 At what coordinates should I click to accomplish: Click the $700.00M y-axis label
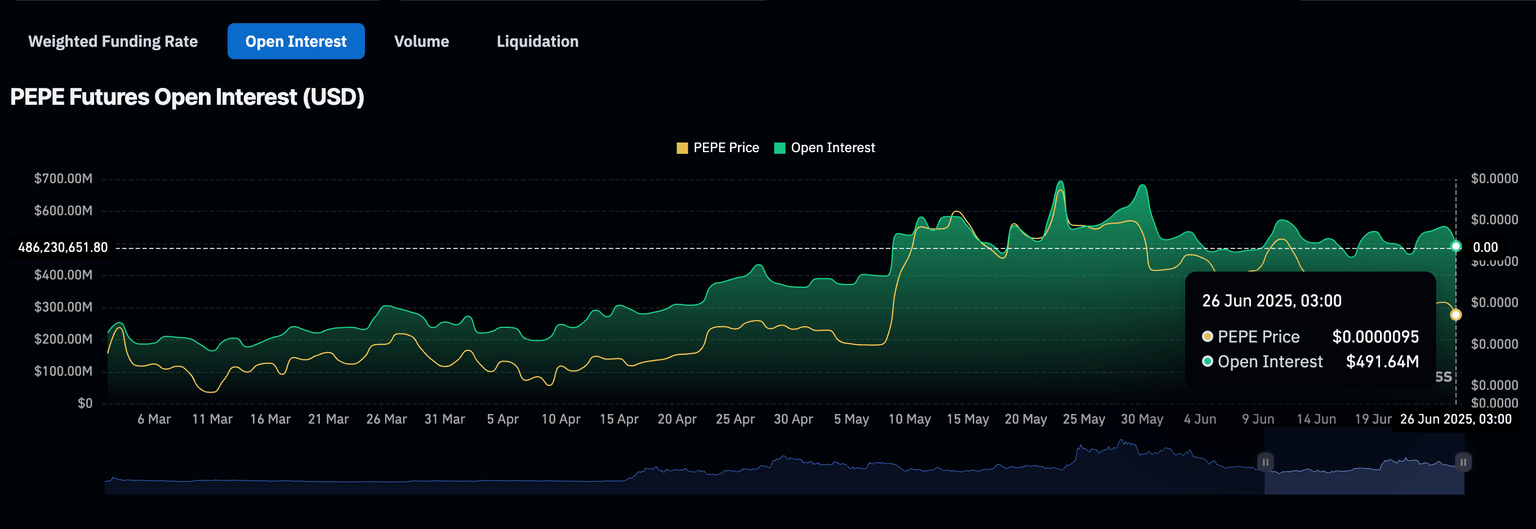pyautogui.click(x=64, y=179)
